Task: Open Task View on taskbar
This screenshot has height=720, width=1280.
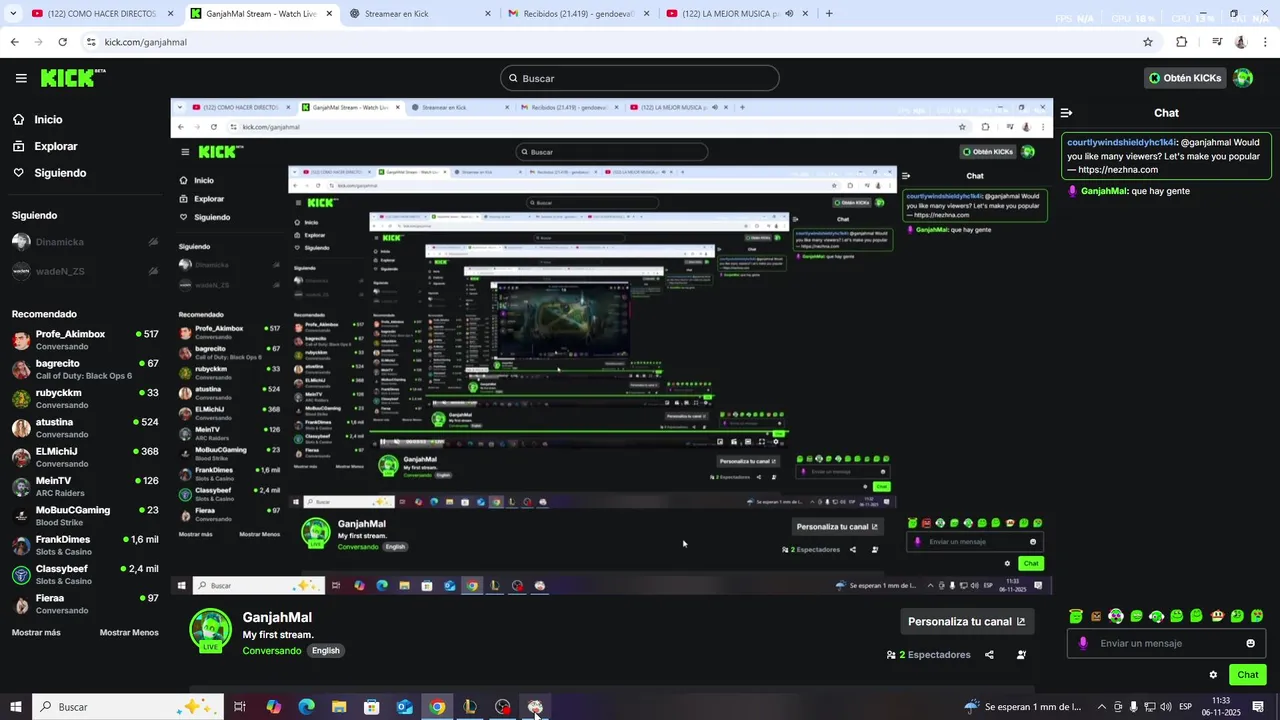Action: [x=240, y=707]
